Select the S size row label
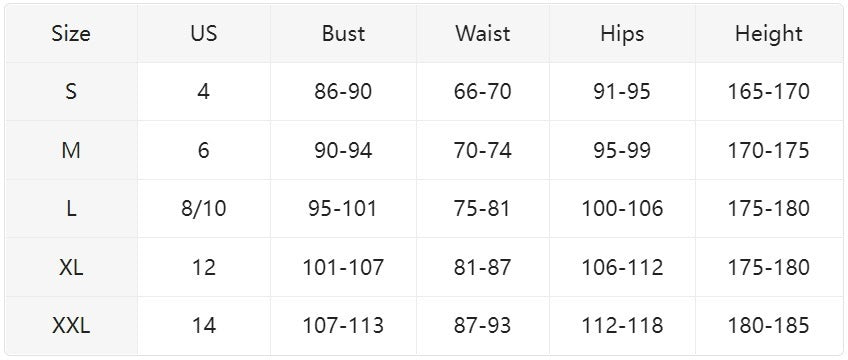This screenshot has width=848, height=360. 71,91
